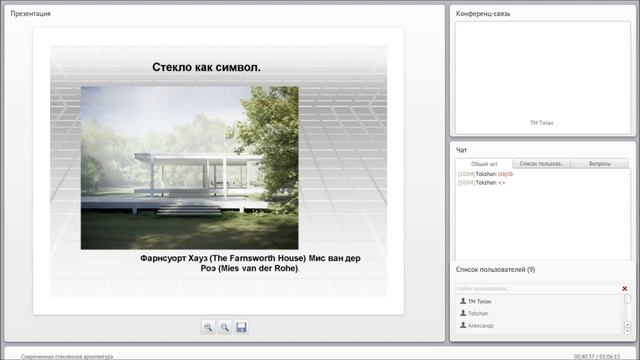
Task: Zoom in on the presentation slide
Action: [x=208, y=327]
